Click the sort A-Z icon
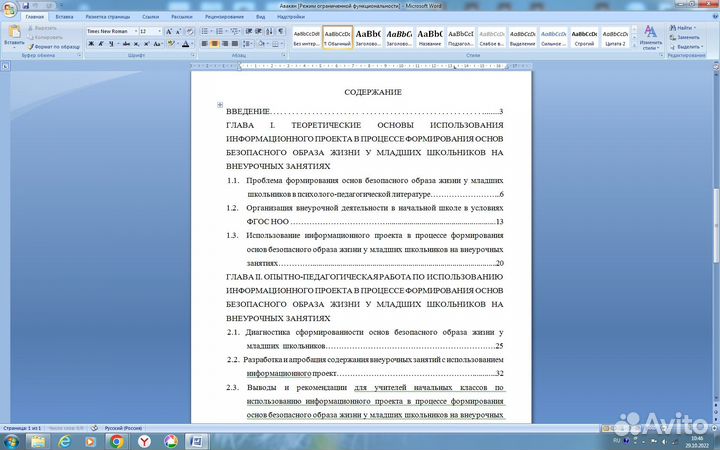 point(269,31)
